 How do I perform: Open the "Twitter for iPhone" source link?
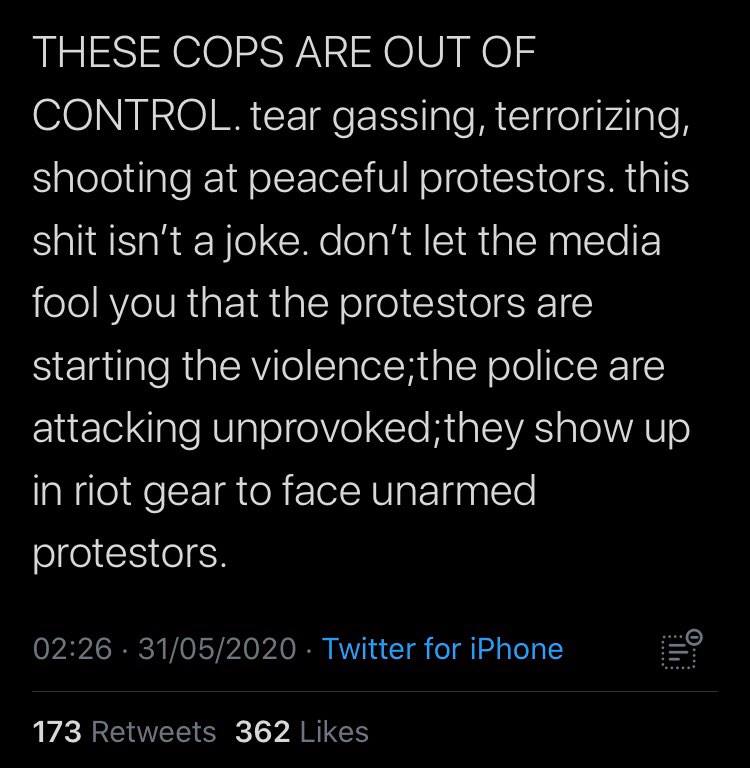point(442,649)
